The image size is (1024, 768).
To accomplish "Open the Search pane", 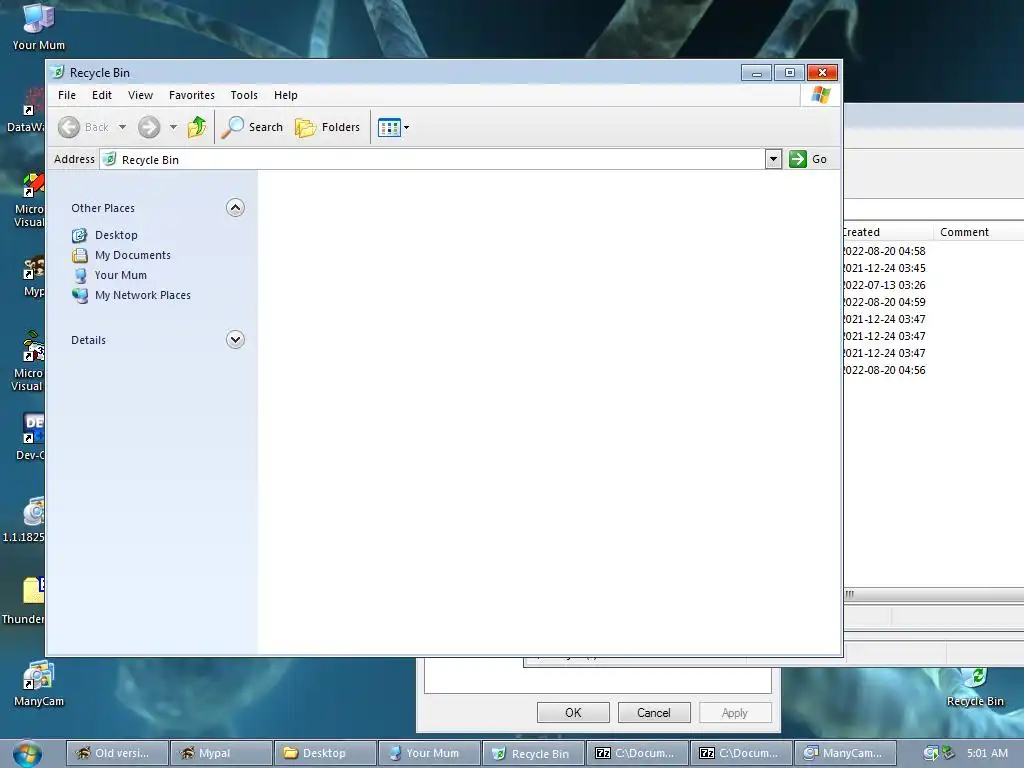I will click(252, 127).
